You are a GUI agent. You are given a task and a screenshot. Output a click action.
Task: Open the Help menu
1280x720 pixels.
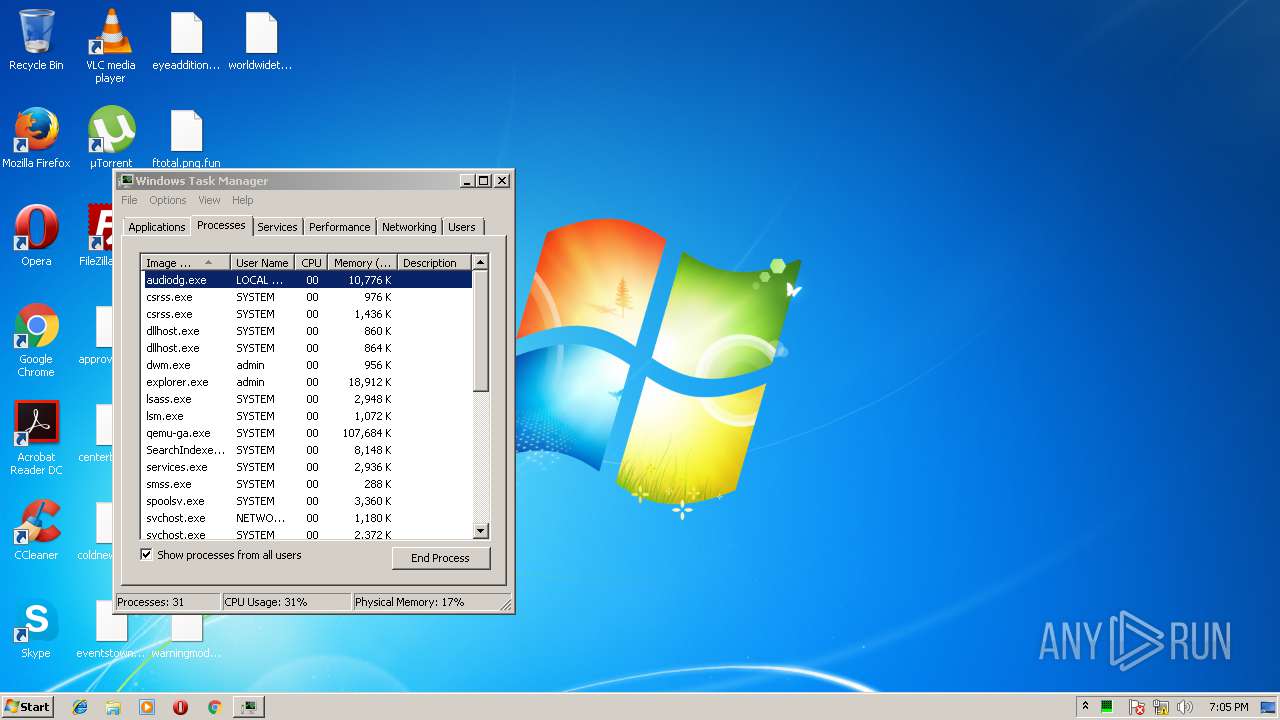click(243, 200)
